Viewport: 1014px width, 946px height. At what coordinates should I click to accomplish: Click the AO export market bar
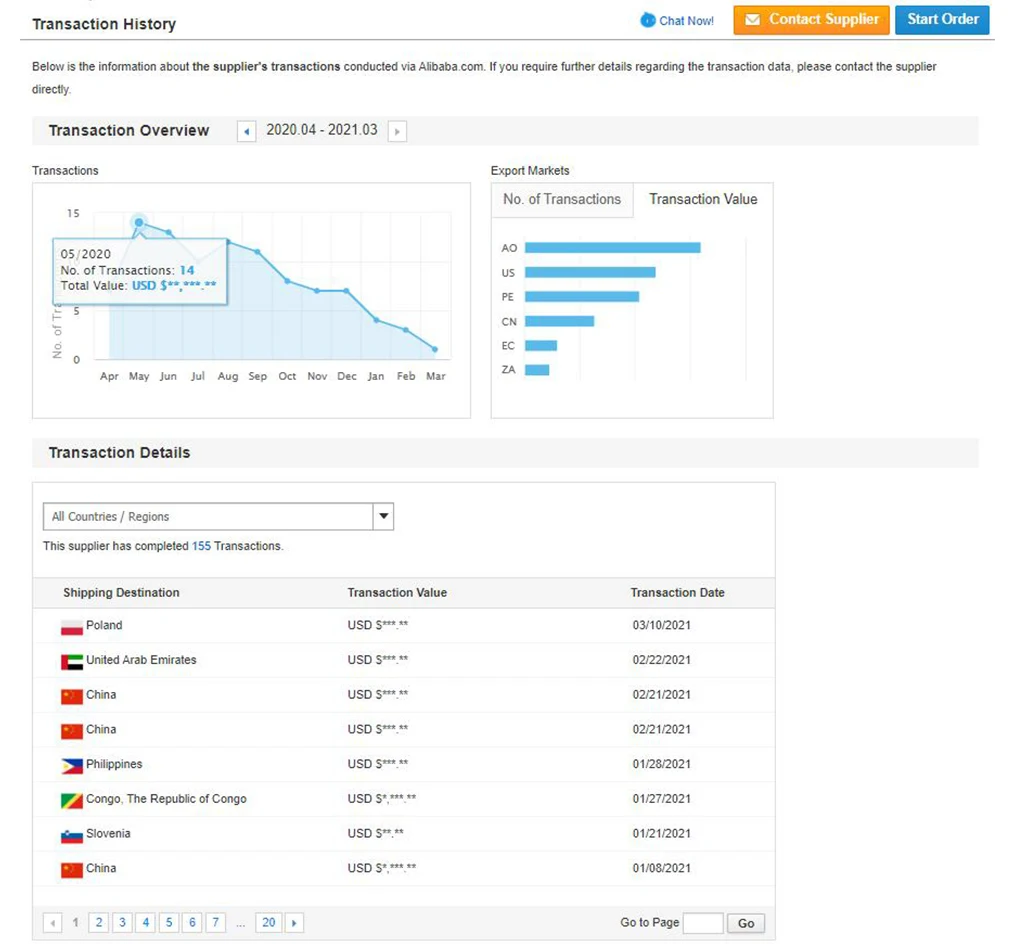(612, 248)
